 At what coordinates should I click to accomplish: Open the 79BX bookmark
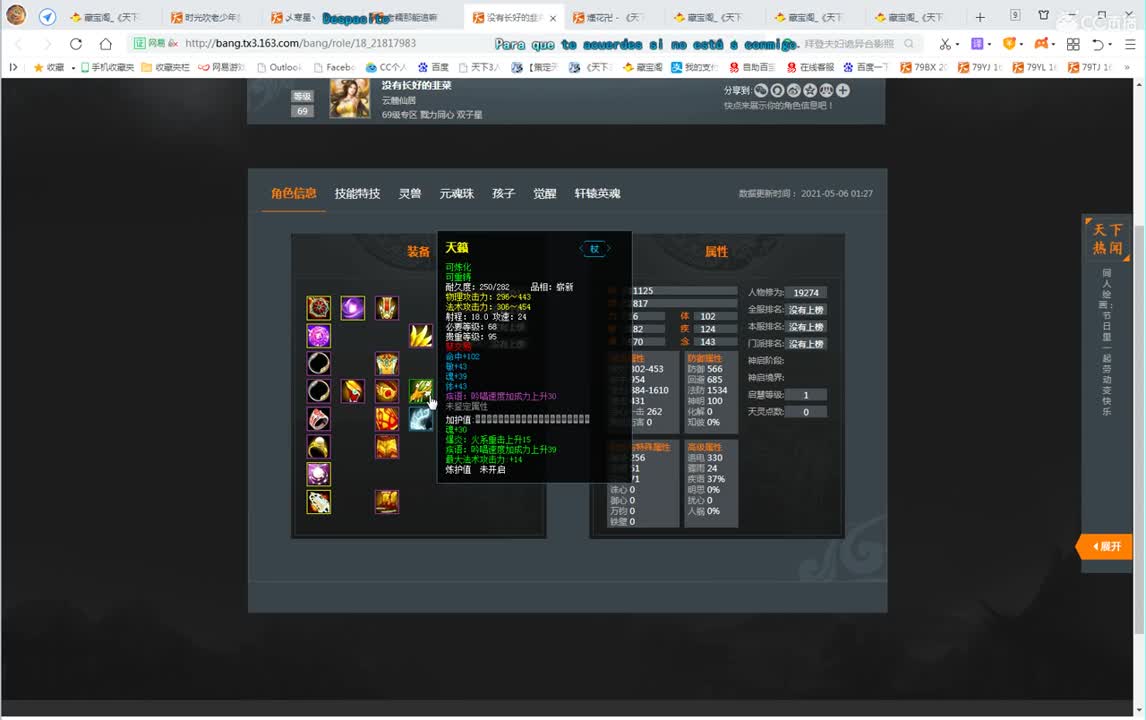(923, 67)
